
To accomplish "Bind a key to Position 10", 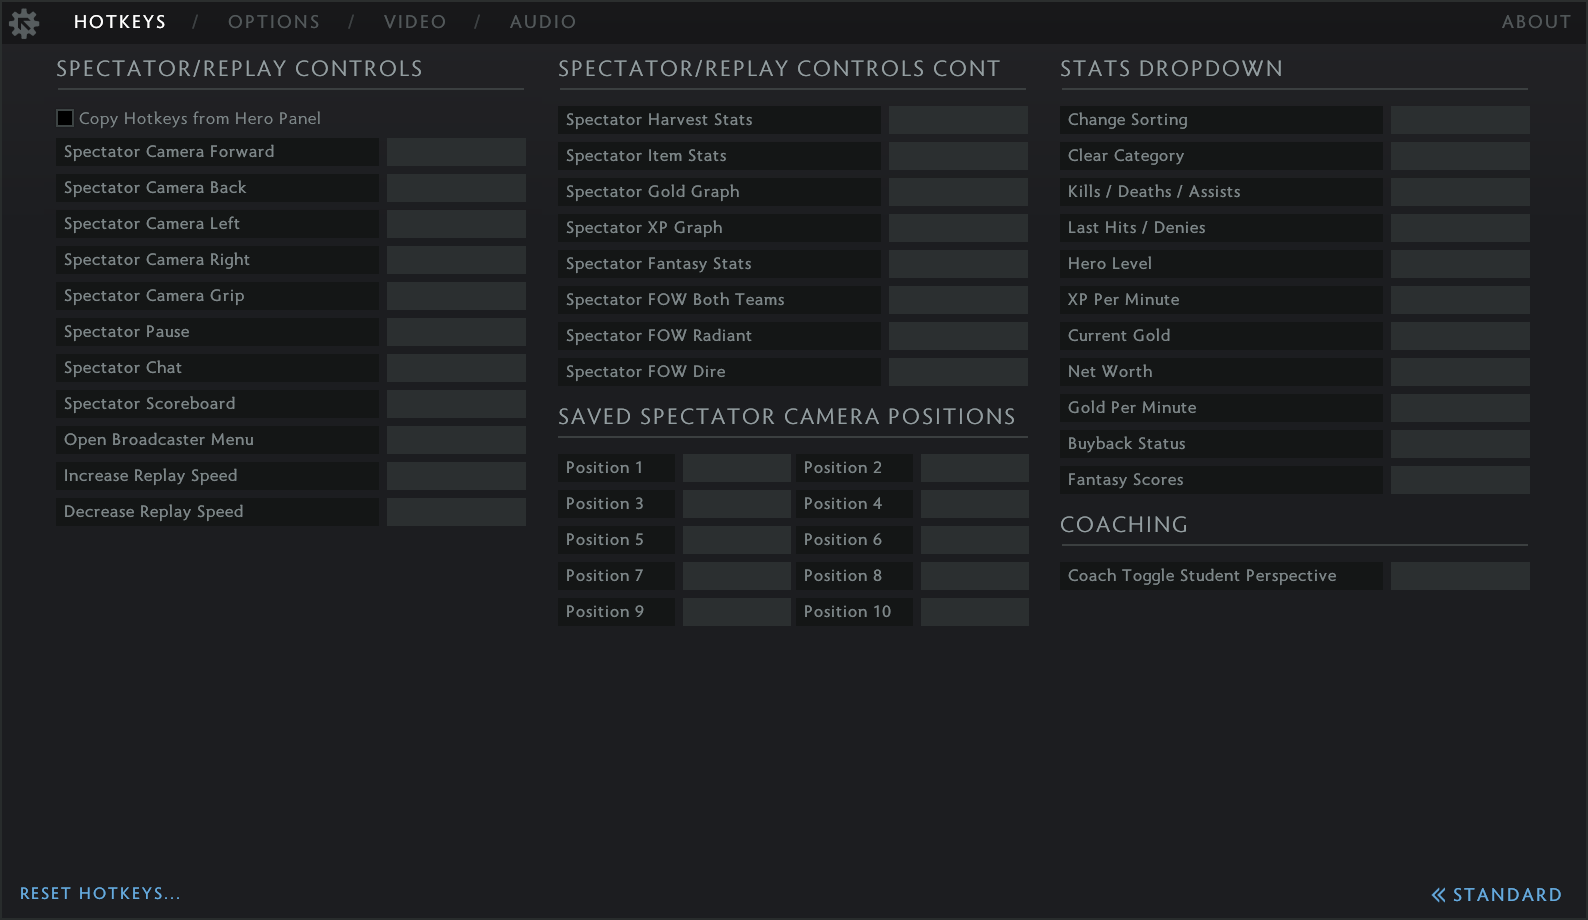I will click(x=974, y=612).
